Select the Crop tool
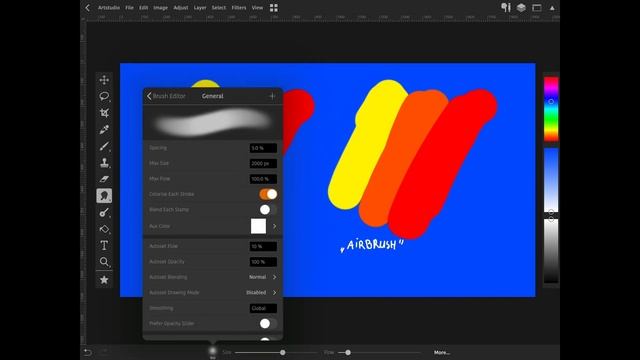 pos(104,113)
